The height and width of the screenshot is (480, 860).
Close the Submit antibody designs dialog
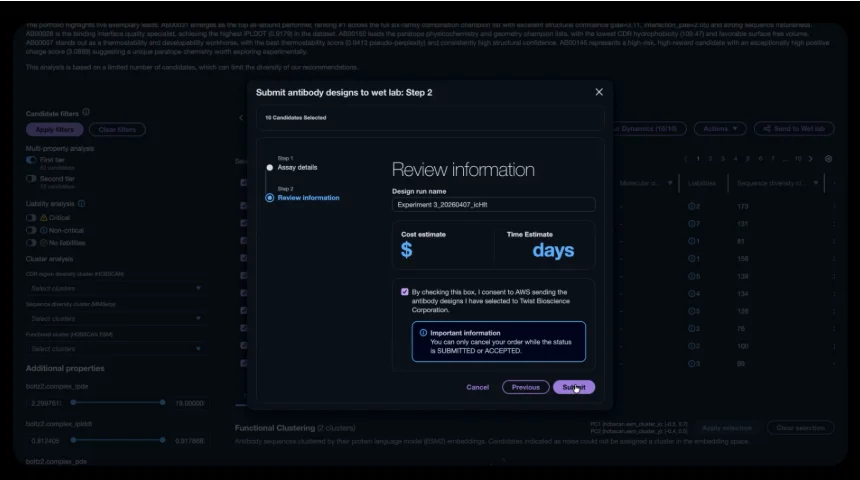(599, 92)
